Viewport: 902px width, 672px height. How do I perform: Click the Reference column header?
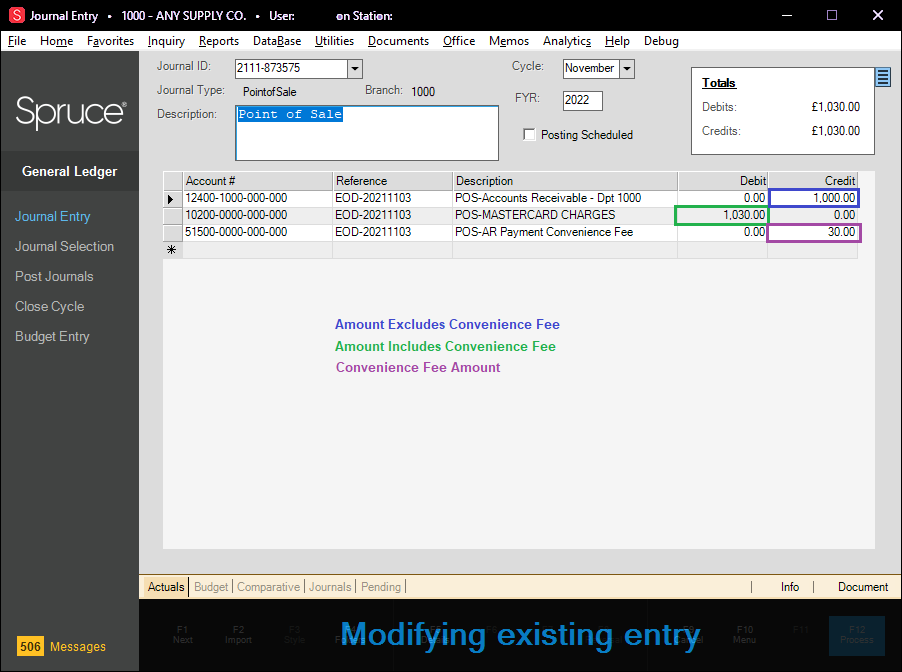[393, 181]
